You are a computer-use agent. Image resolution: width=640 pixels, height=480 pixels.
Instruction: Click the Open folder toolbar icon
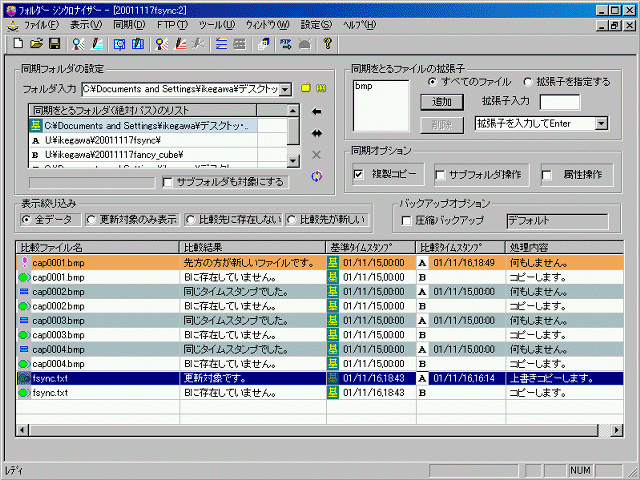(x=36, y=44)
